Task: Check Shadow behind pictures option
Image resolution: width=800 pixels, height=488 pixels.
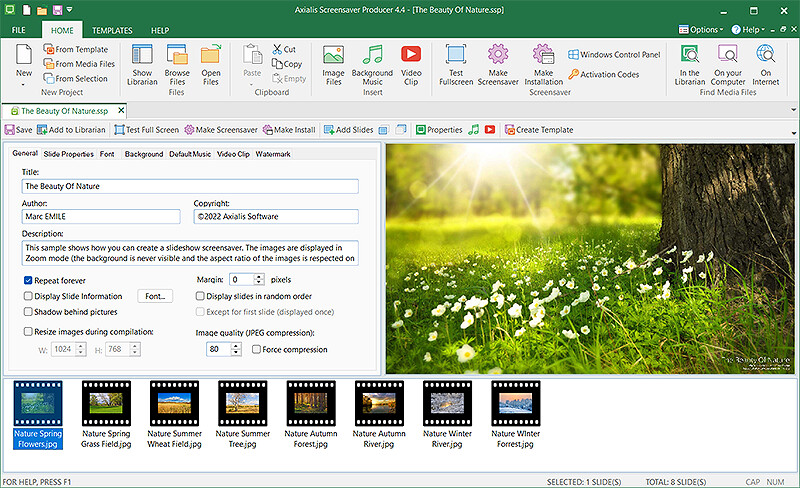Action: (x=28, y=311)
